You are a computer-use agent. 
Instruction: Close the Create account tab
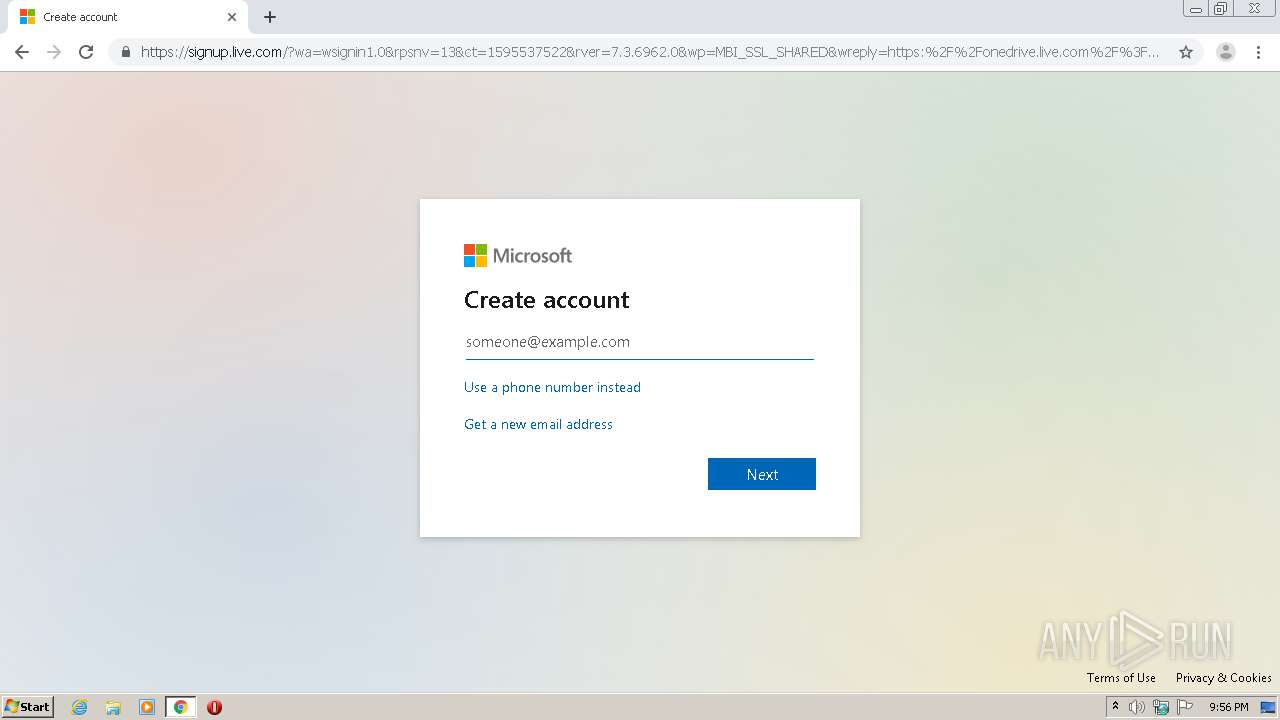(x=232, y=17)
